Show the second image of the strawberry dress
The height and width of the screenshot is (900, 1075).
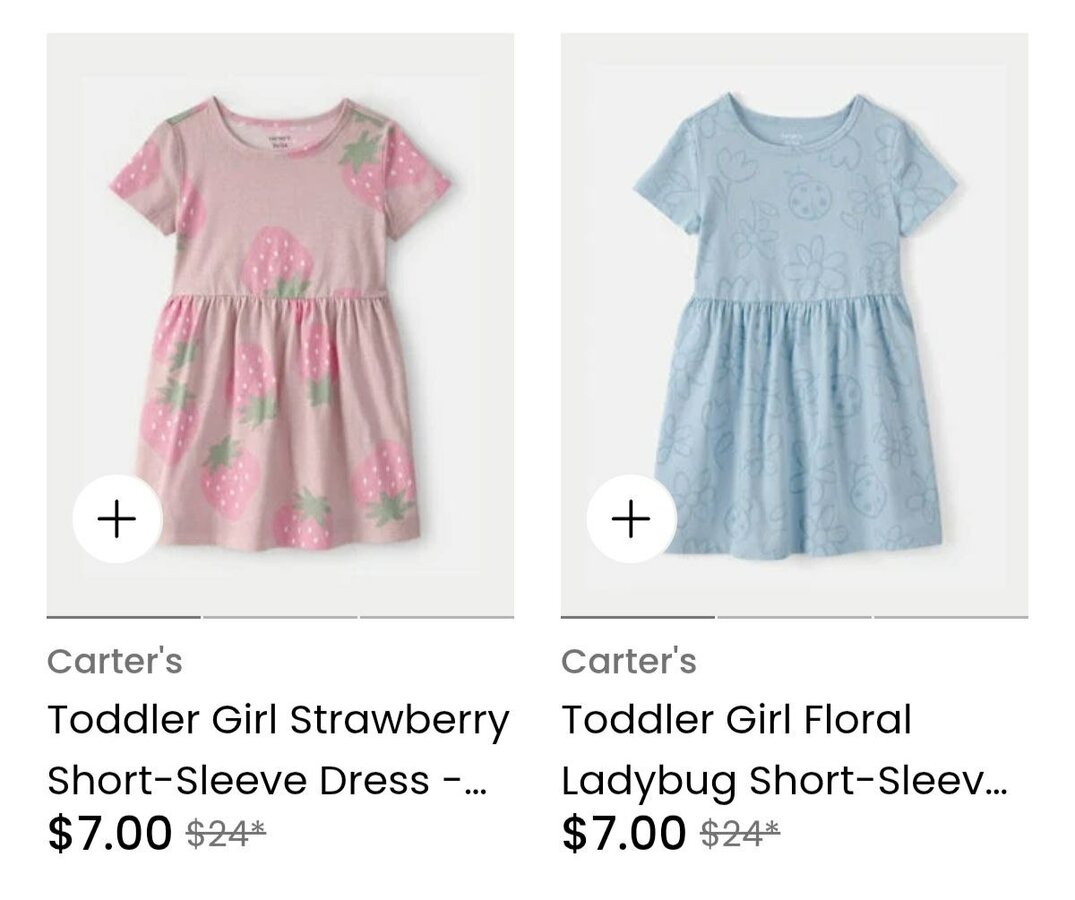280,617
